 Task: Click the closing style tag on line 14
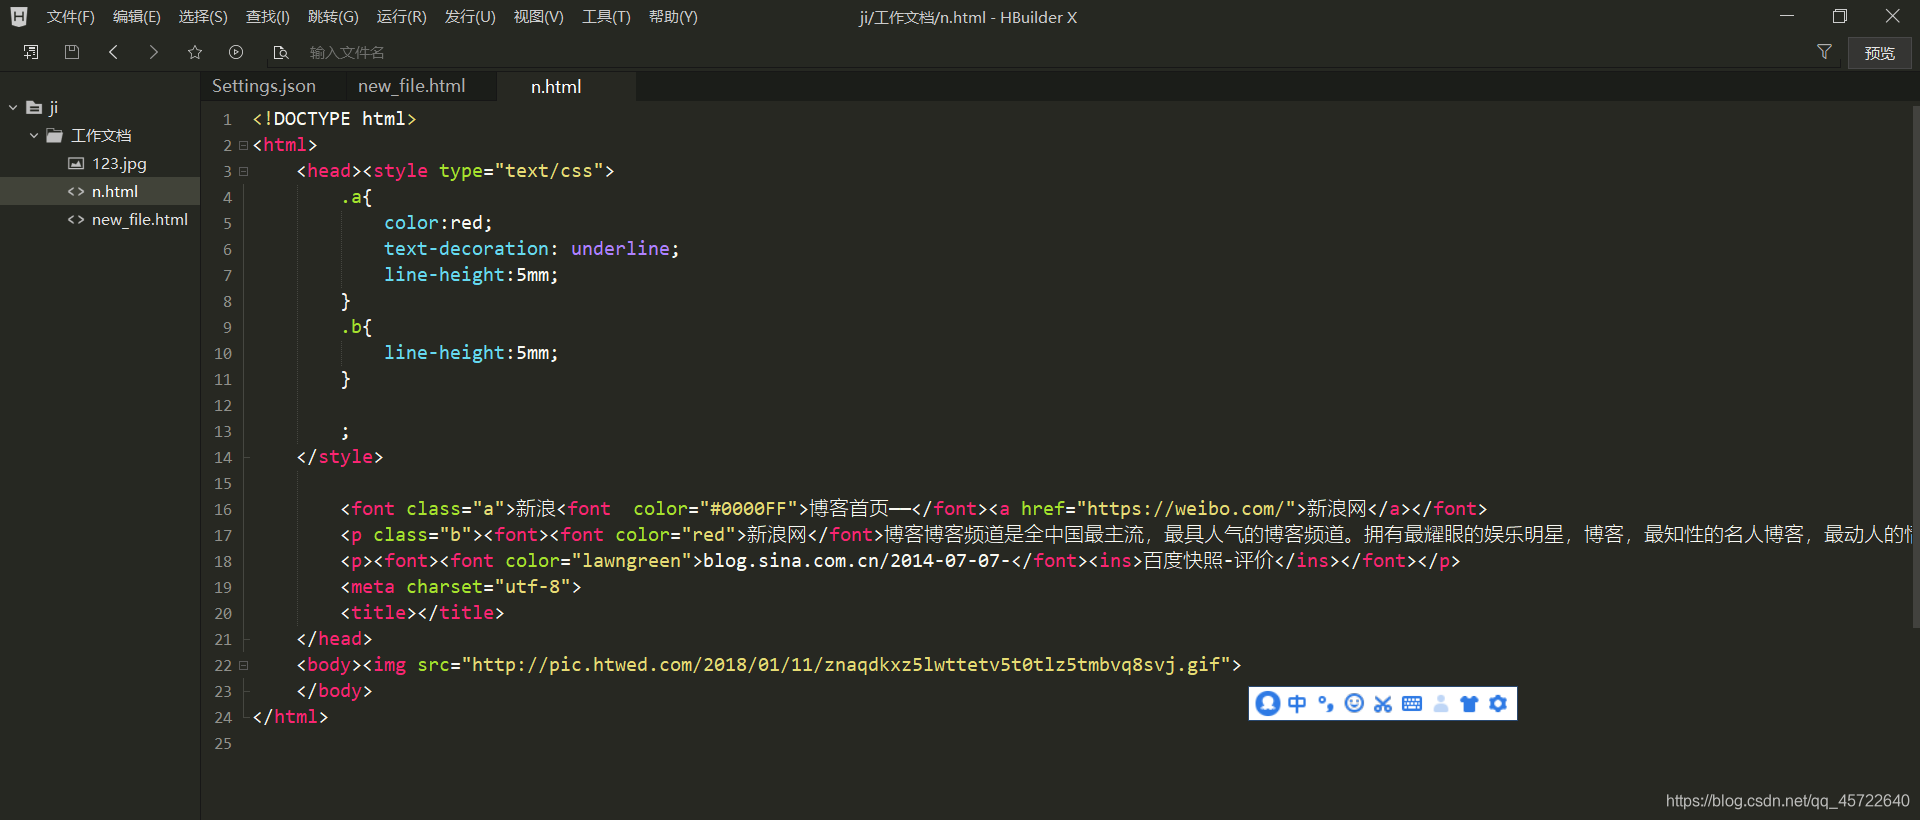tap(340, 457)
